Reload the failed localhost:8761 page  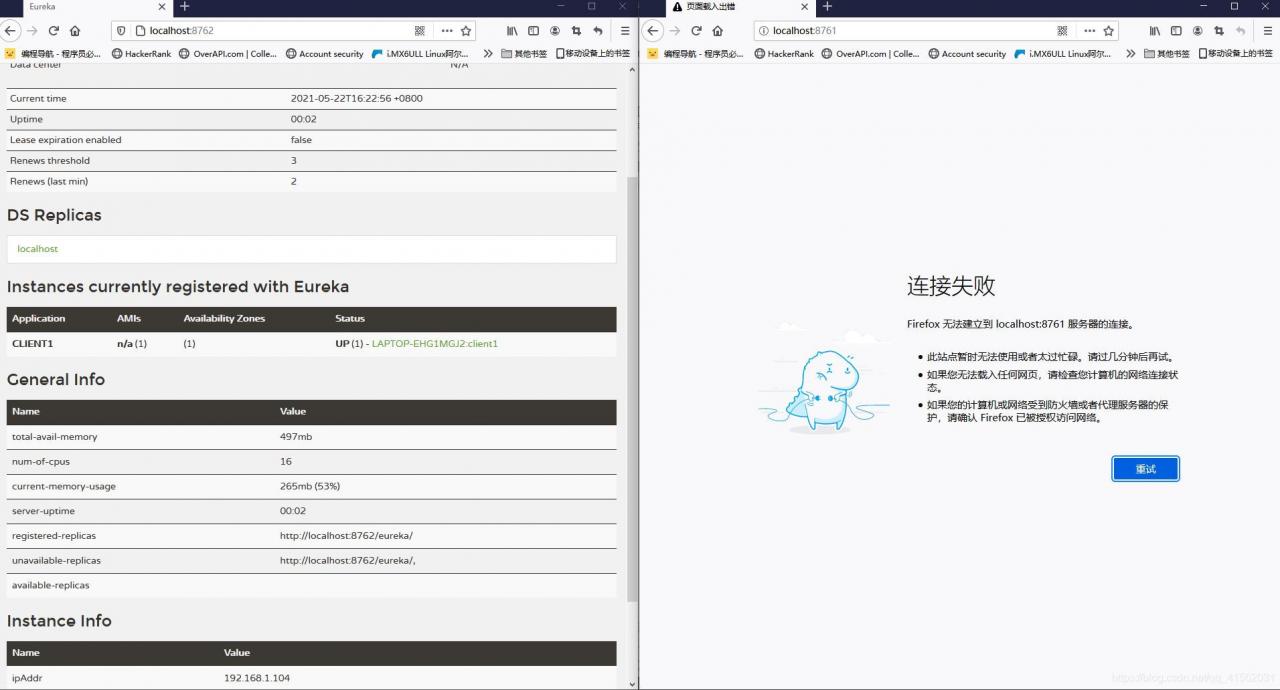coord(697,31)
